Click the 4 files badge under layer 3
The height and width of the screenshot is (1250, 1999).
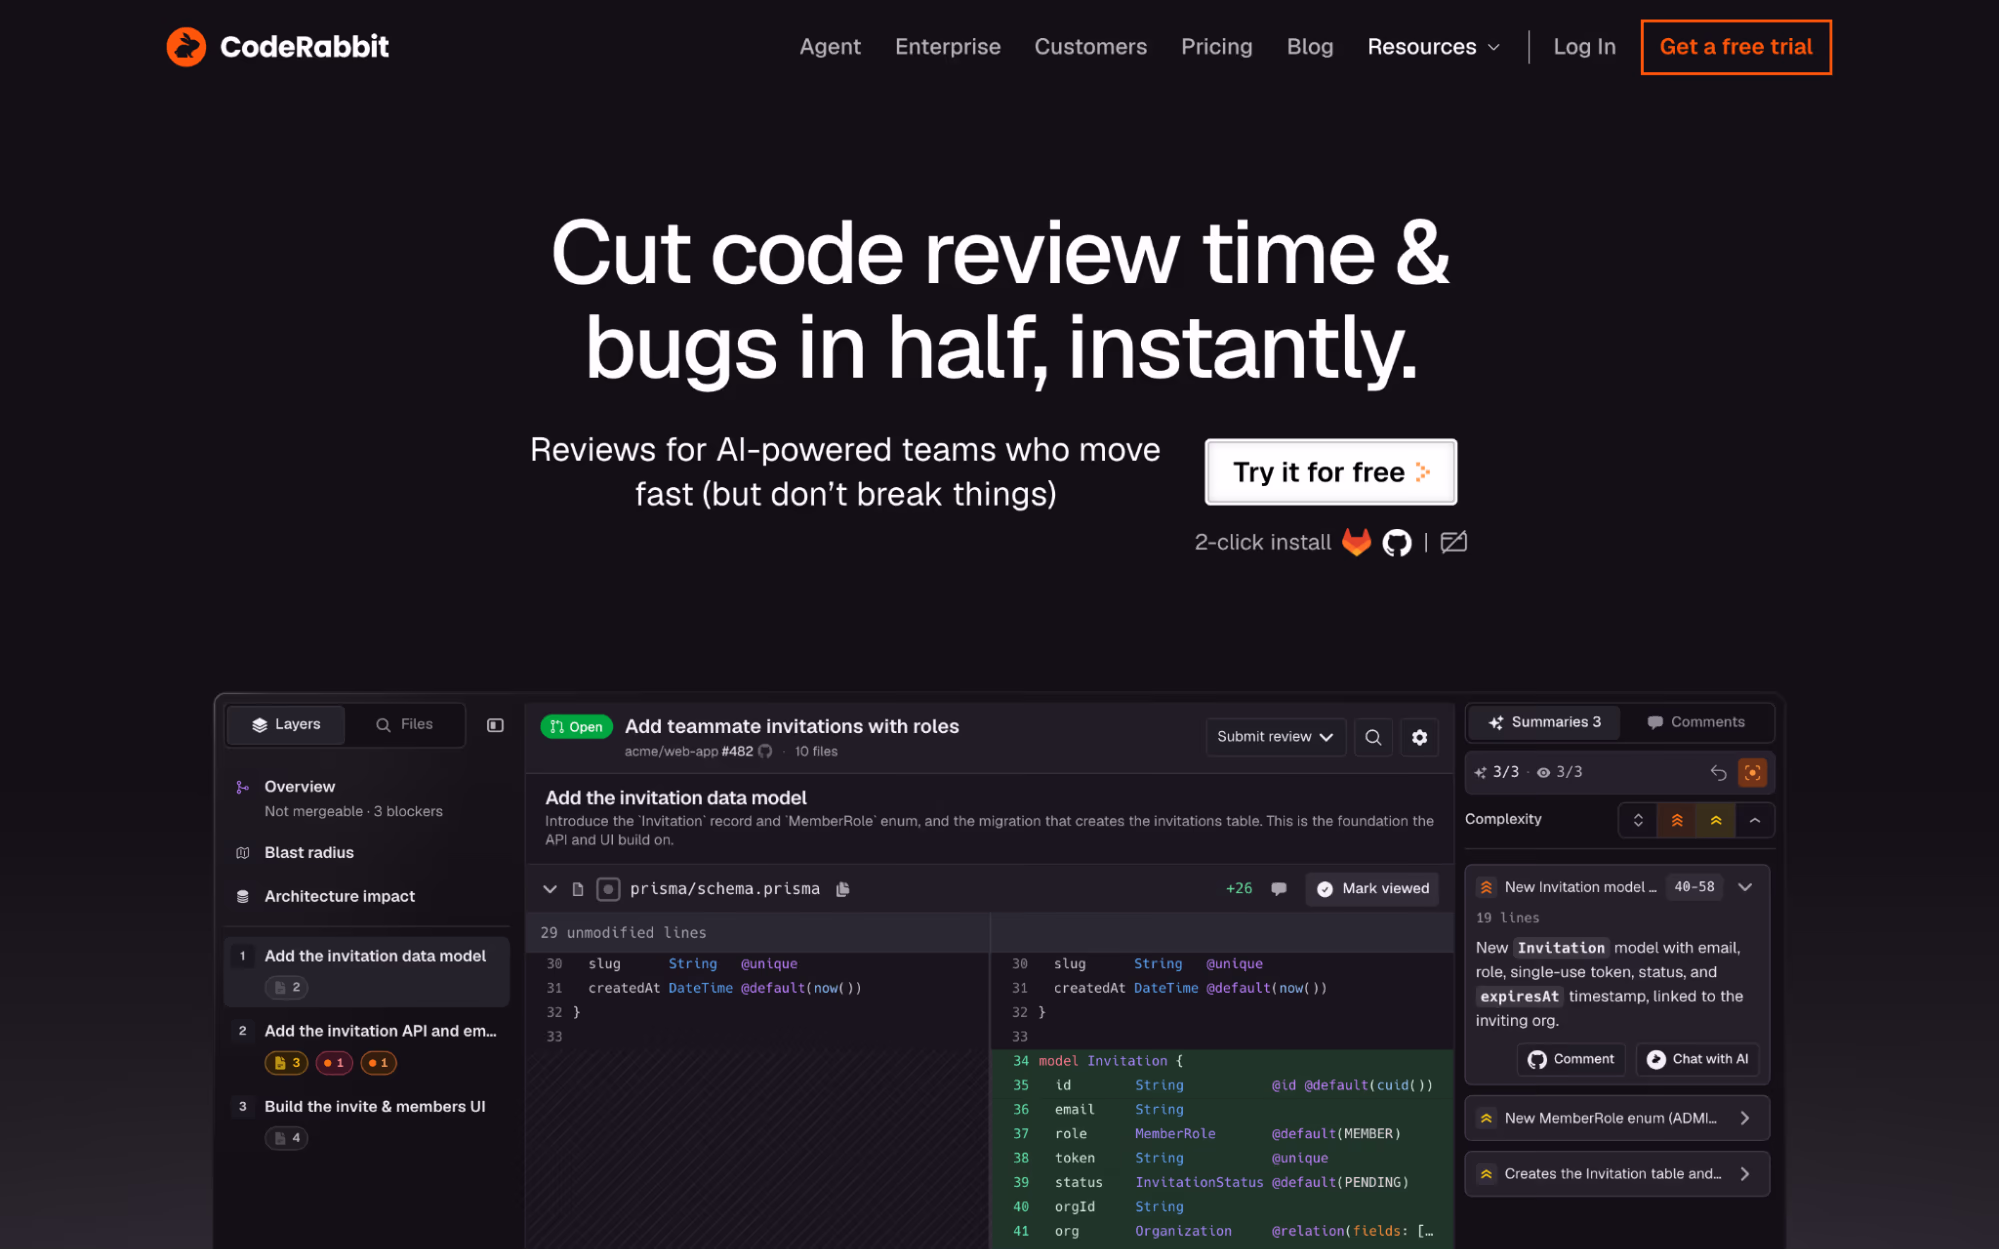coord(287,1138)
